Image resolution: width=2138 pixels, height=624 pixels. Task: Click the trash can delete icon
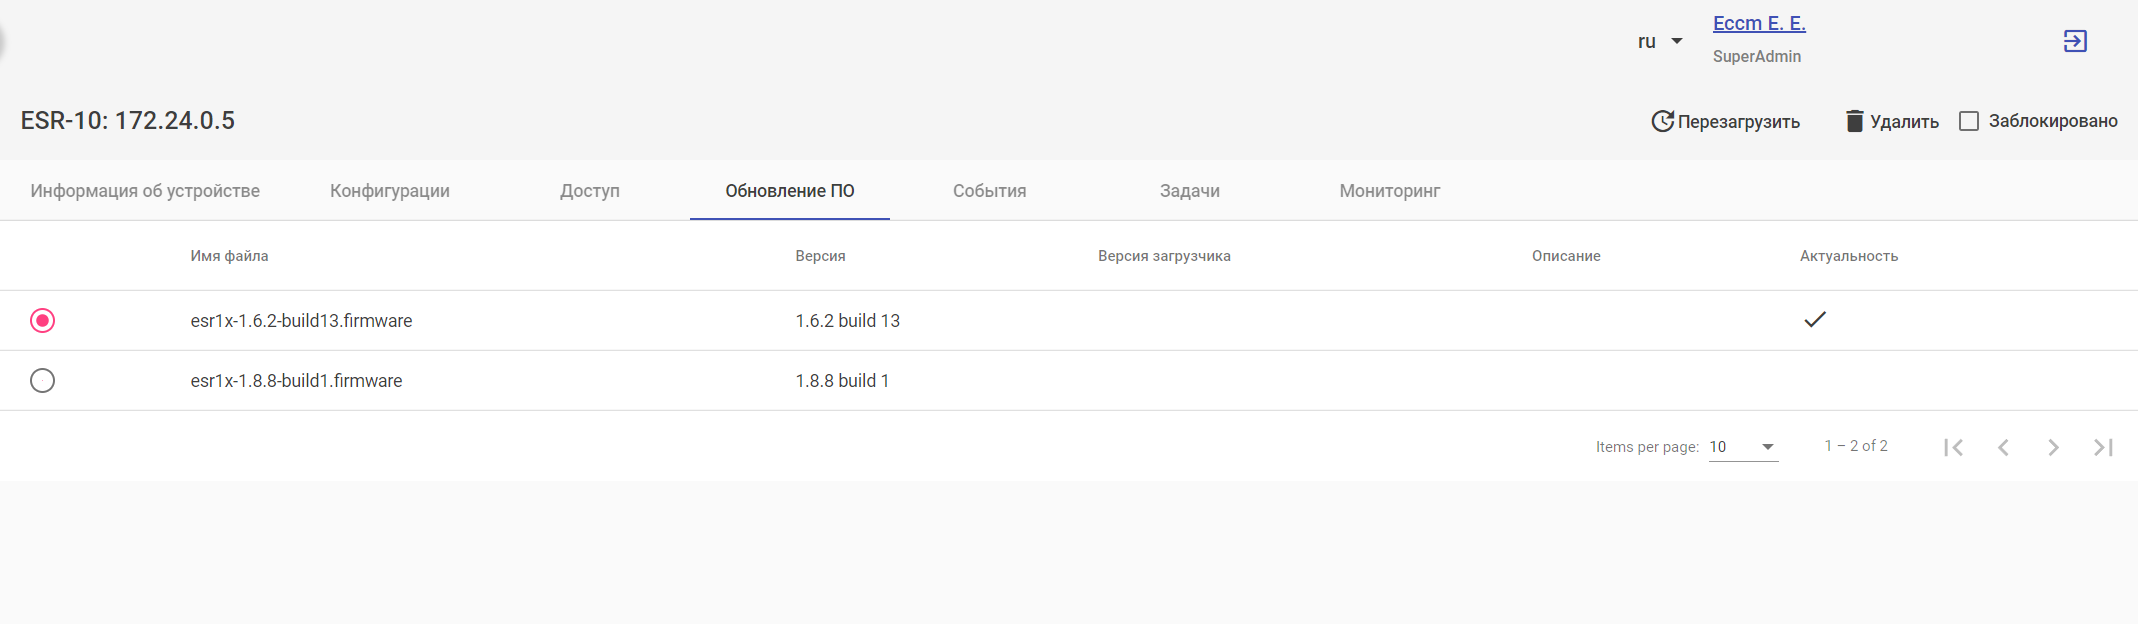tap(1854, 121)
